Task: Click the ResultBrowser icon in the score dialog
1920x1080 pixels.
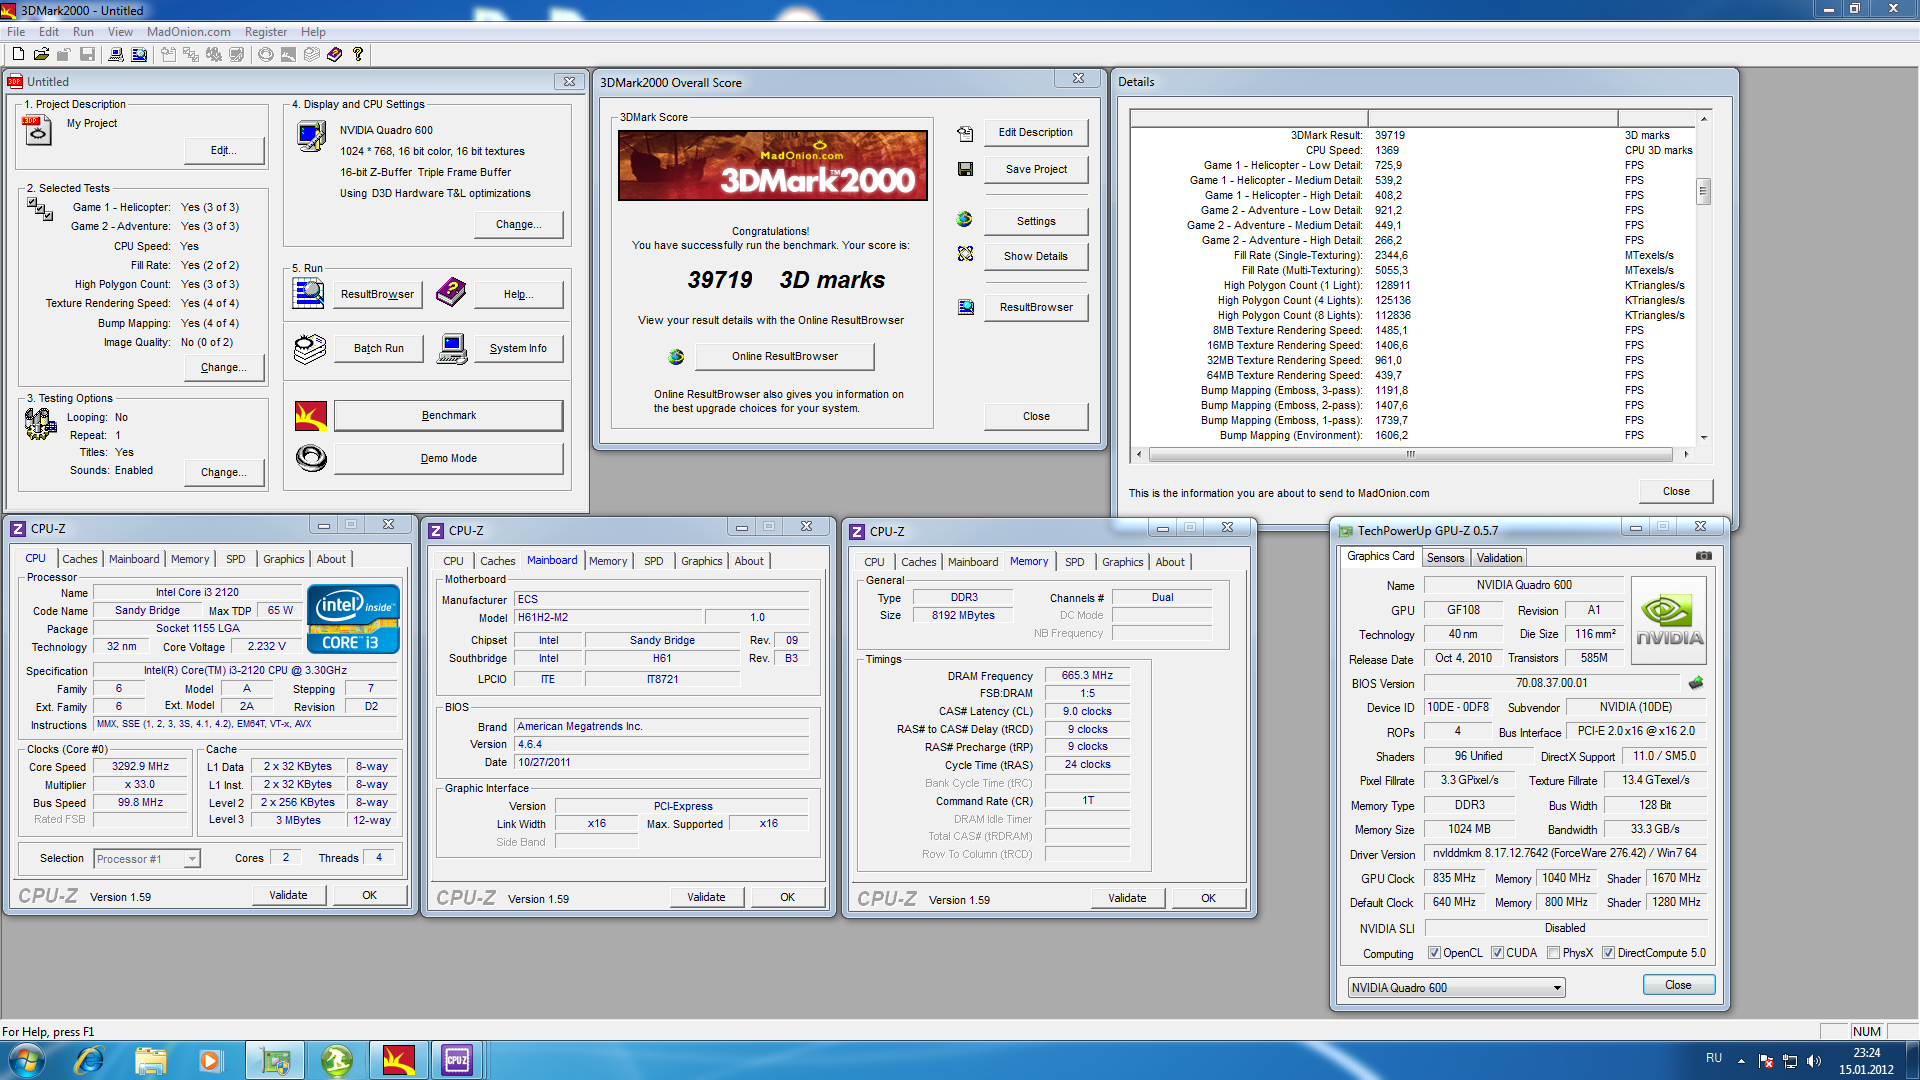Action: 965,307
